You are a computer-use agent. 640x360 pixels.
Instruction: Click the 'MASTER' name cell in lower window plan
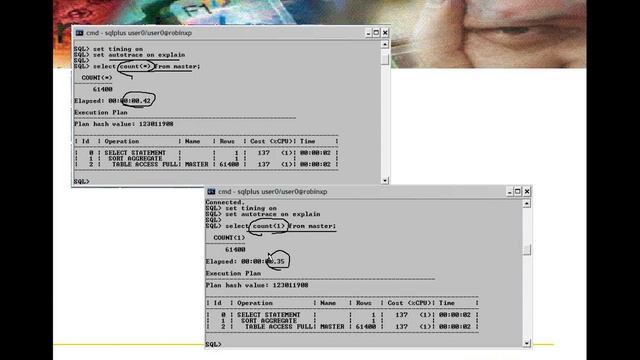click(x=332, y=327)
